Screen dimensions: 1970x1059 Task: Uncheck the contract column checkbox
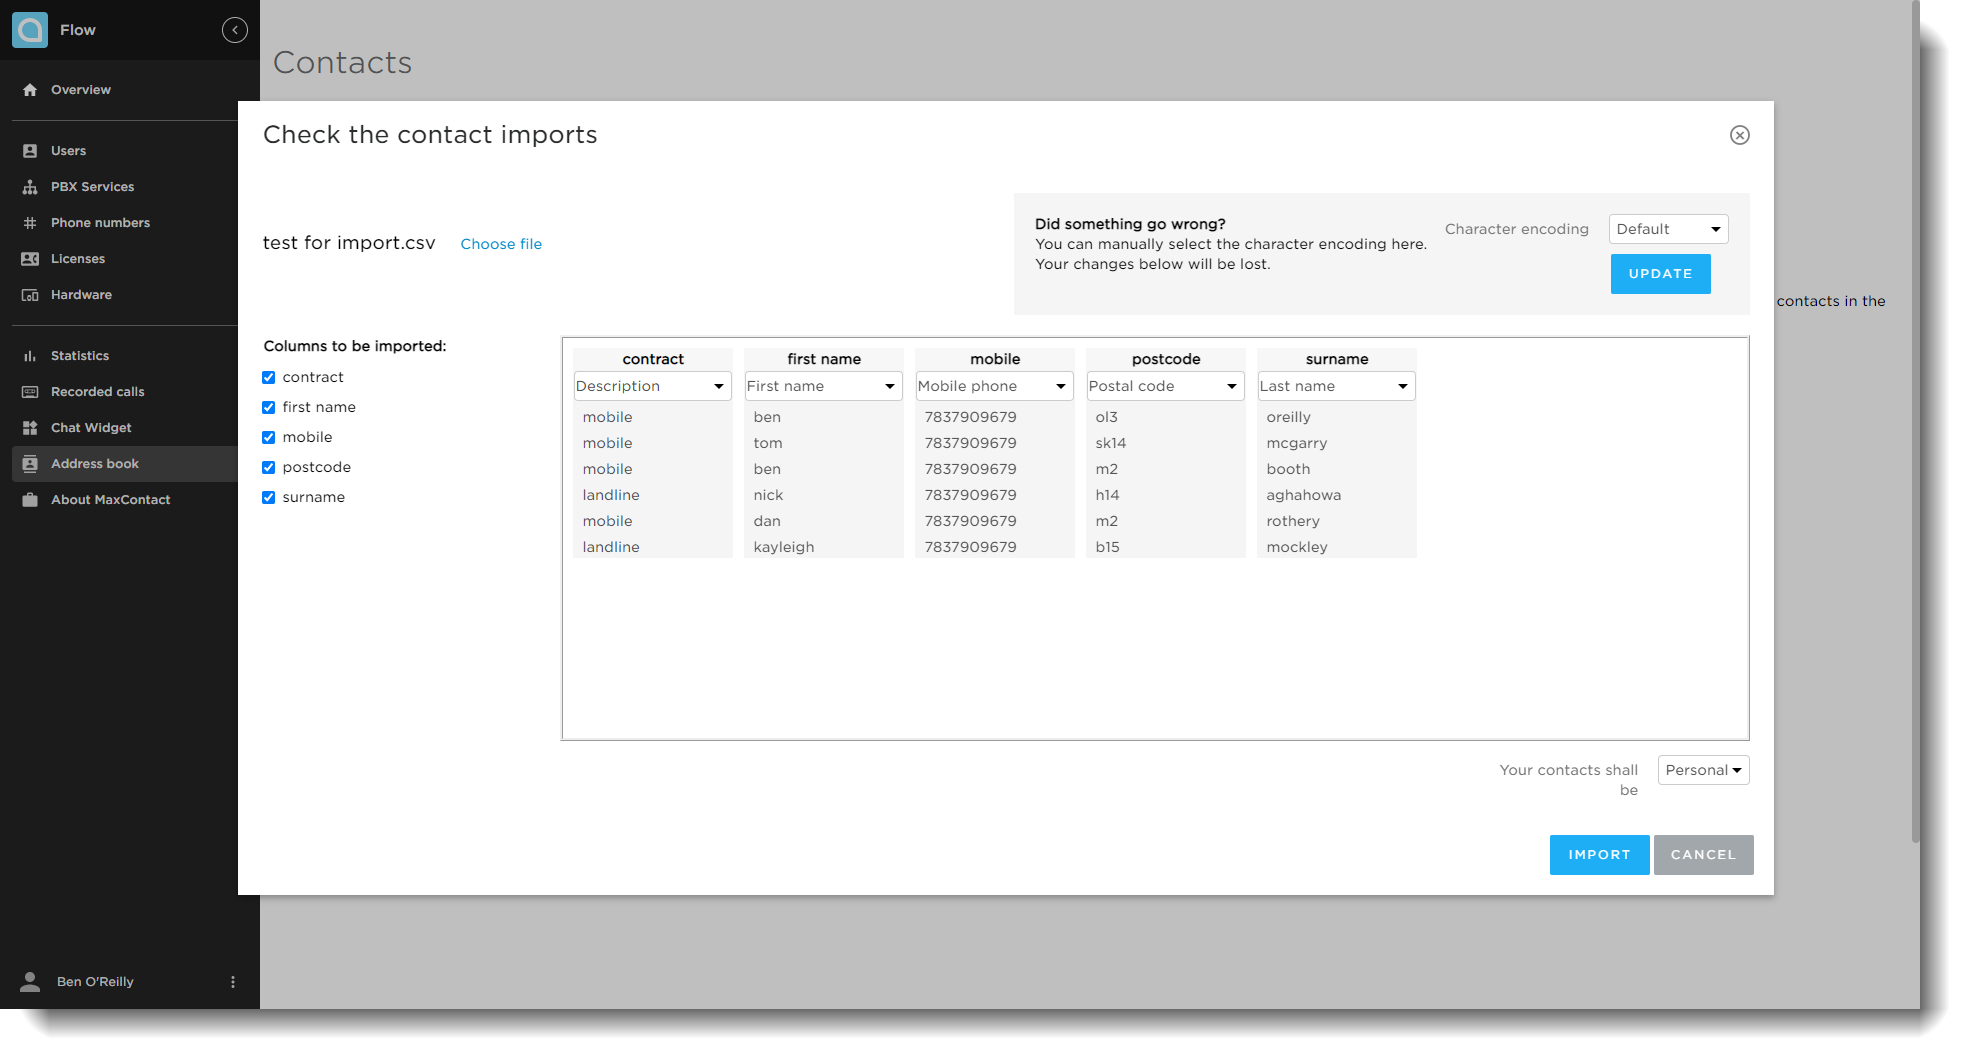pyautogui.click(x=269, y=377)
